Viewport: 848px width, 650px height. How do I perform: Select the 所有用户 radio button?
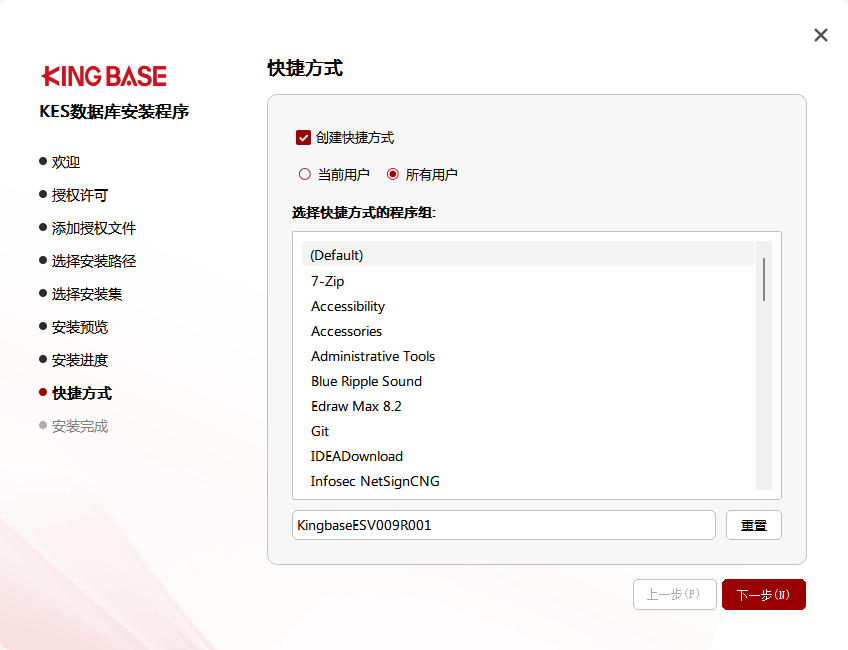[393, 174]
